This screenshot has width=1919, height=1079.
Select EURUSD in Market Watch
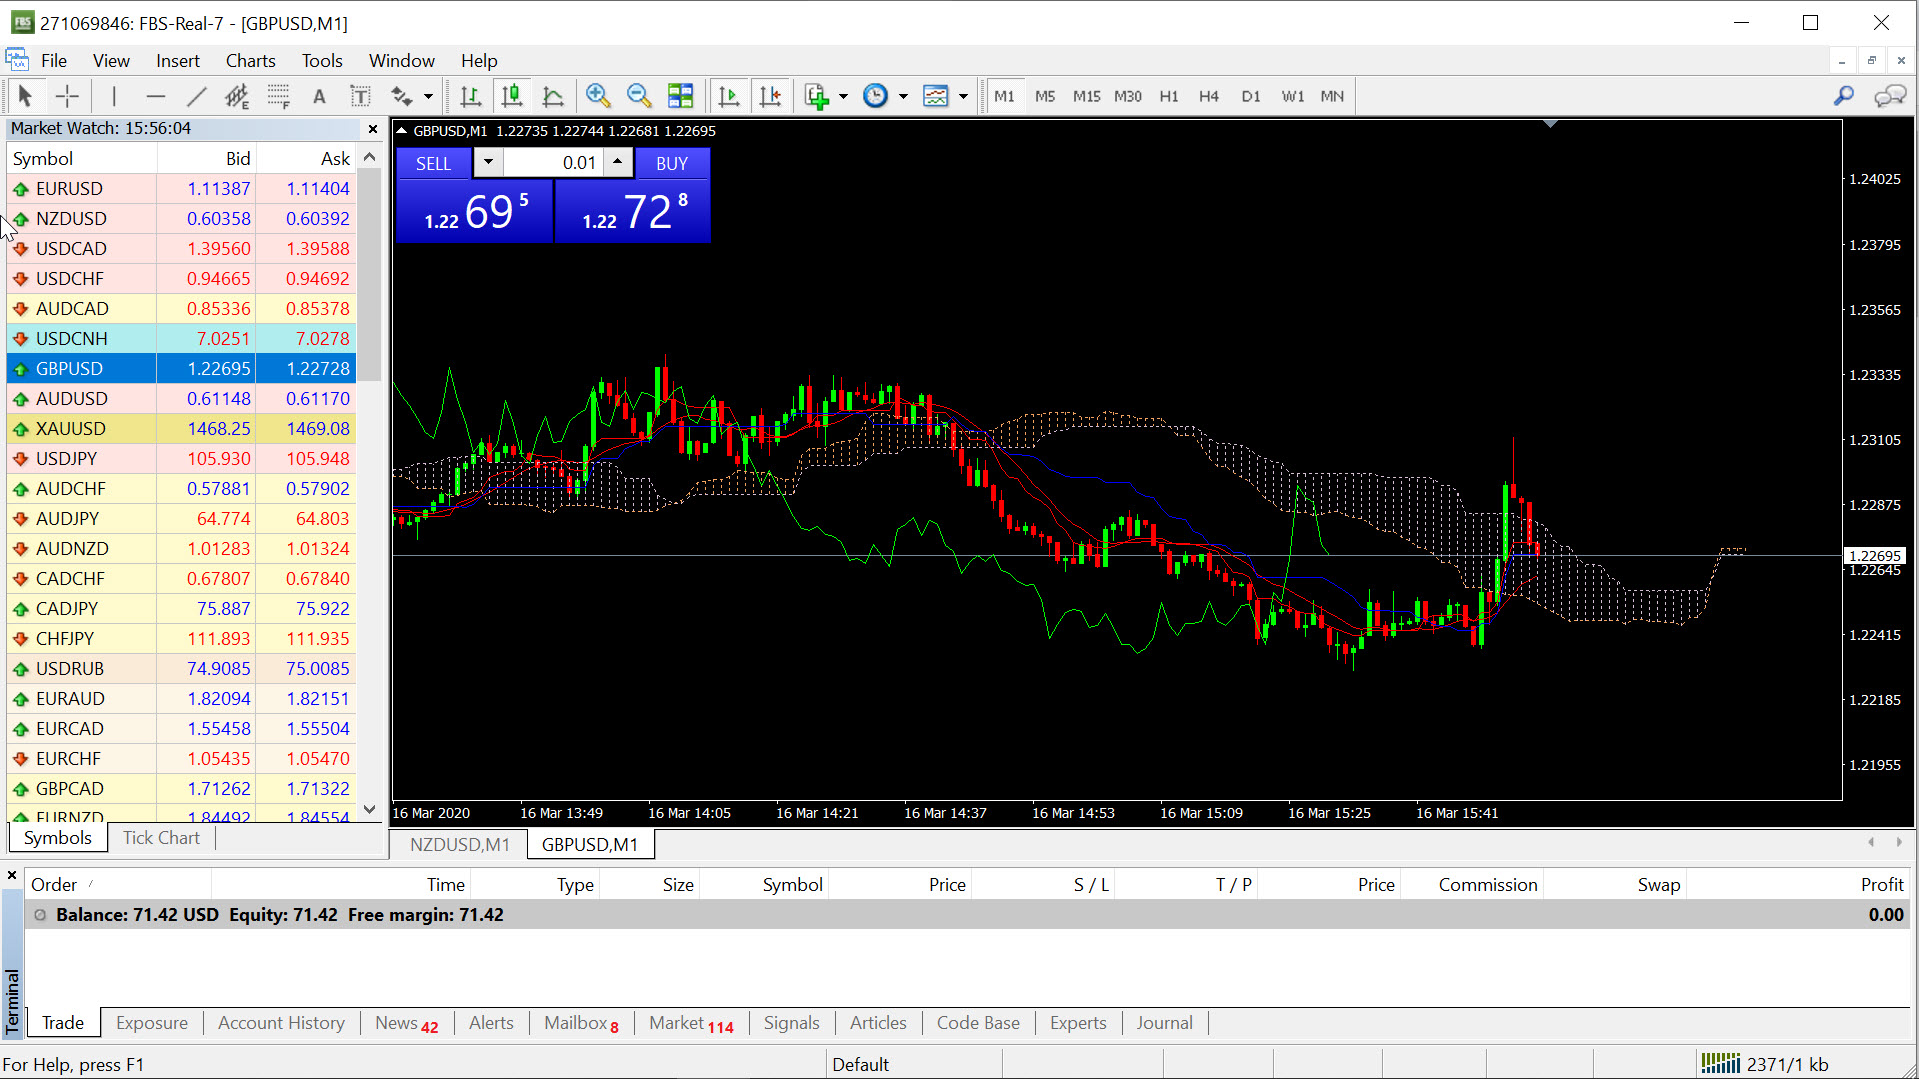tap(182, 189)
